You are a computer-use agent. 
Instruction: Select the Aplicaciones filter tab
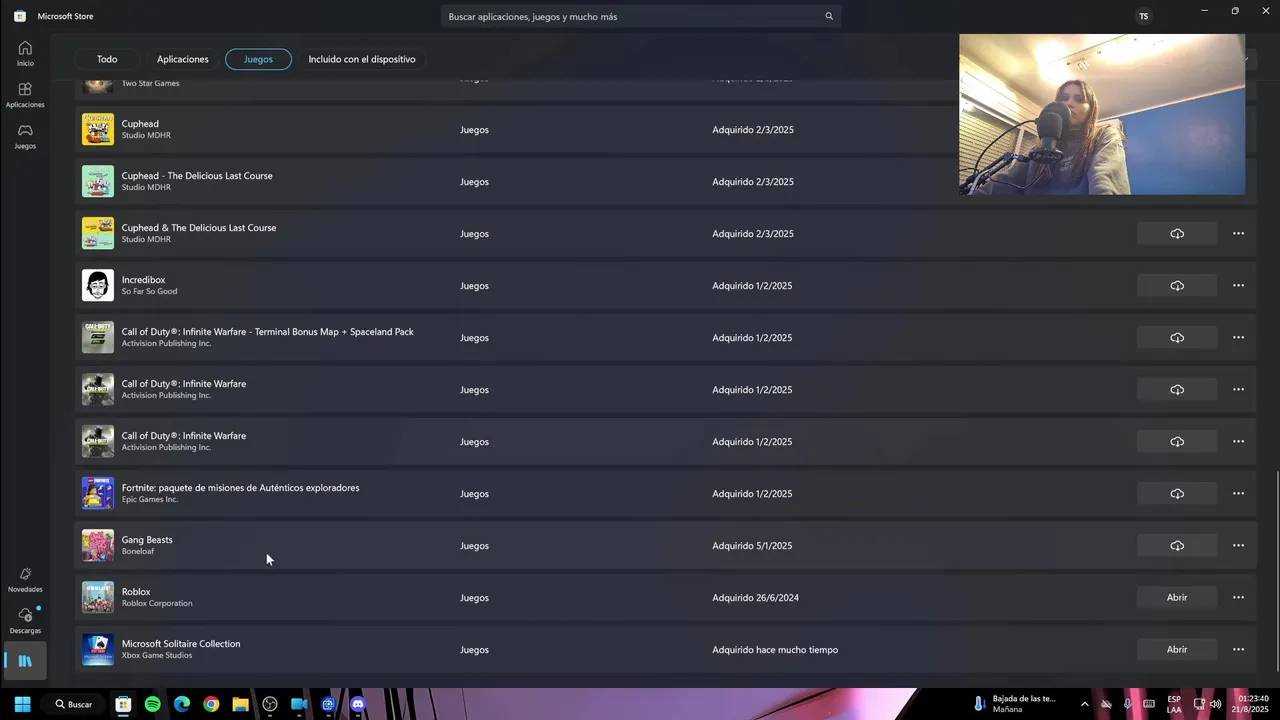point(183,59)
